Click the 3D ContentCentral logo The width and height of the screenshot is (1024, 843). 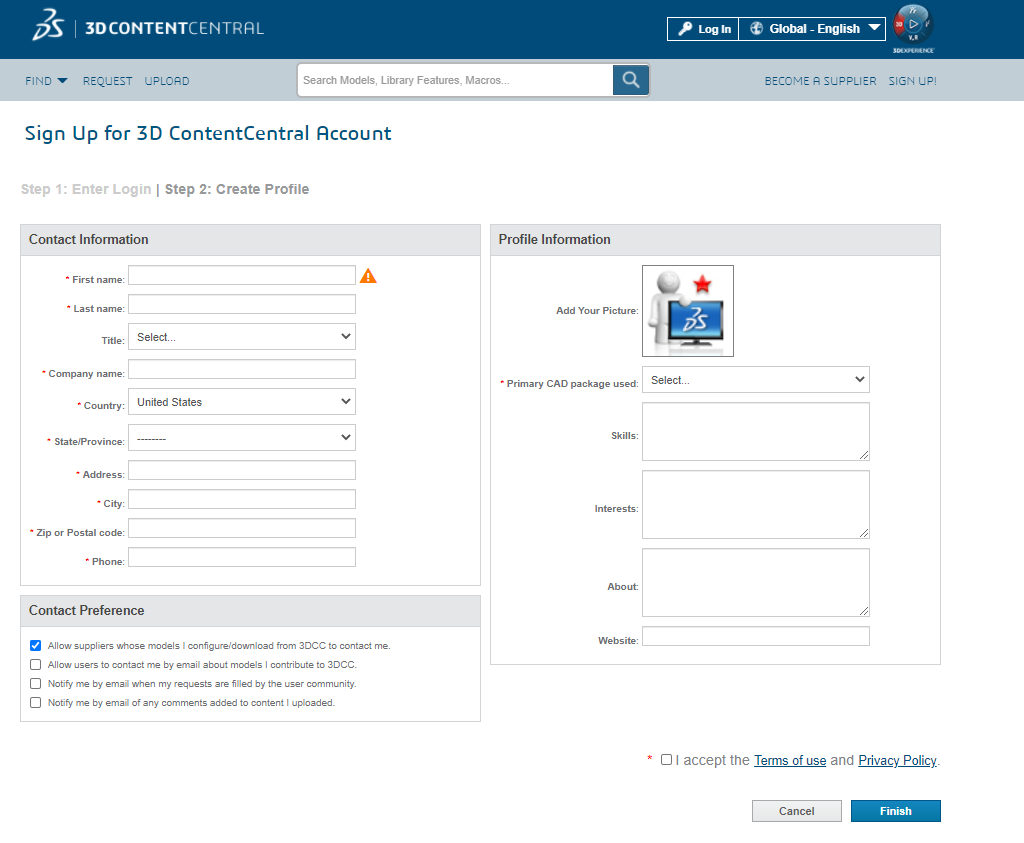point(148,28)
